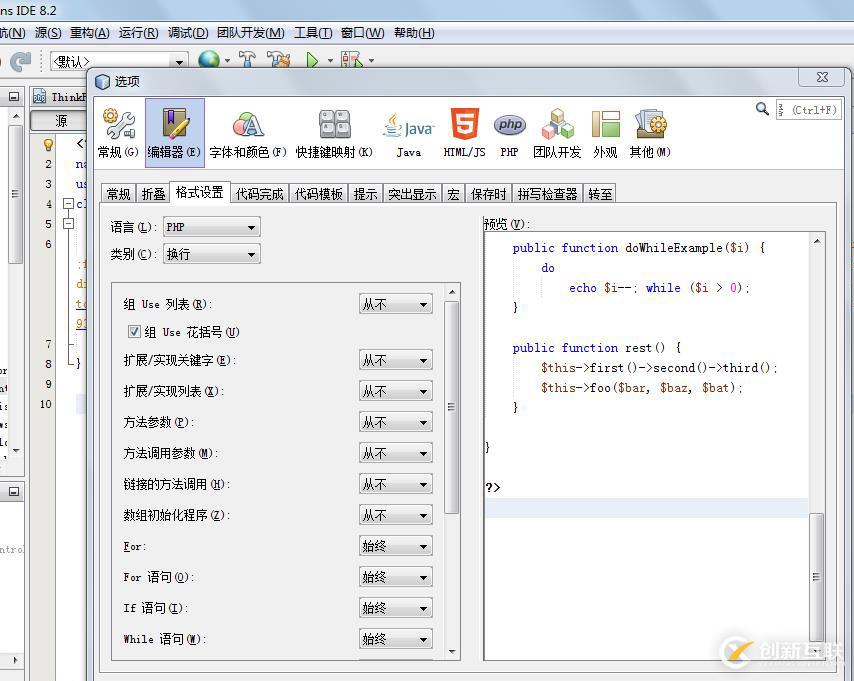854x681 pixels.
Task: Open the 重构(A) menu
Action: tap(90, 33)
